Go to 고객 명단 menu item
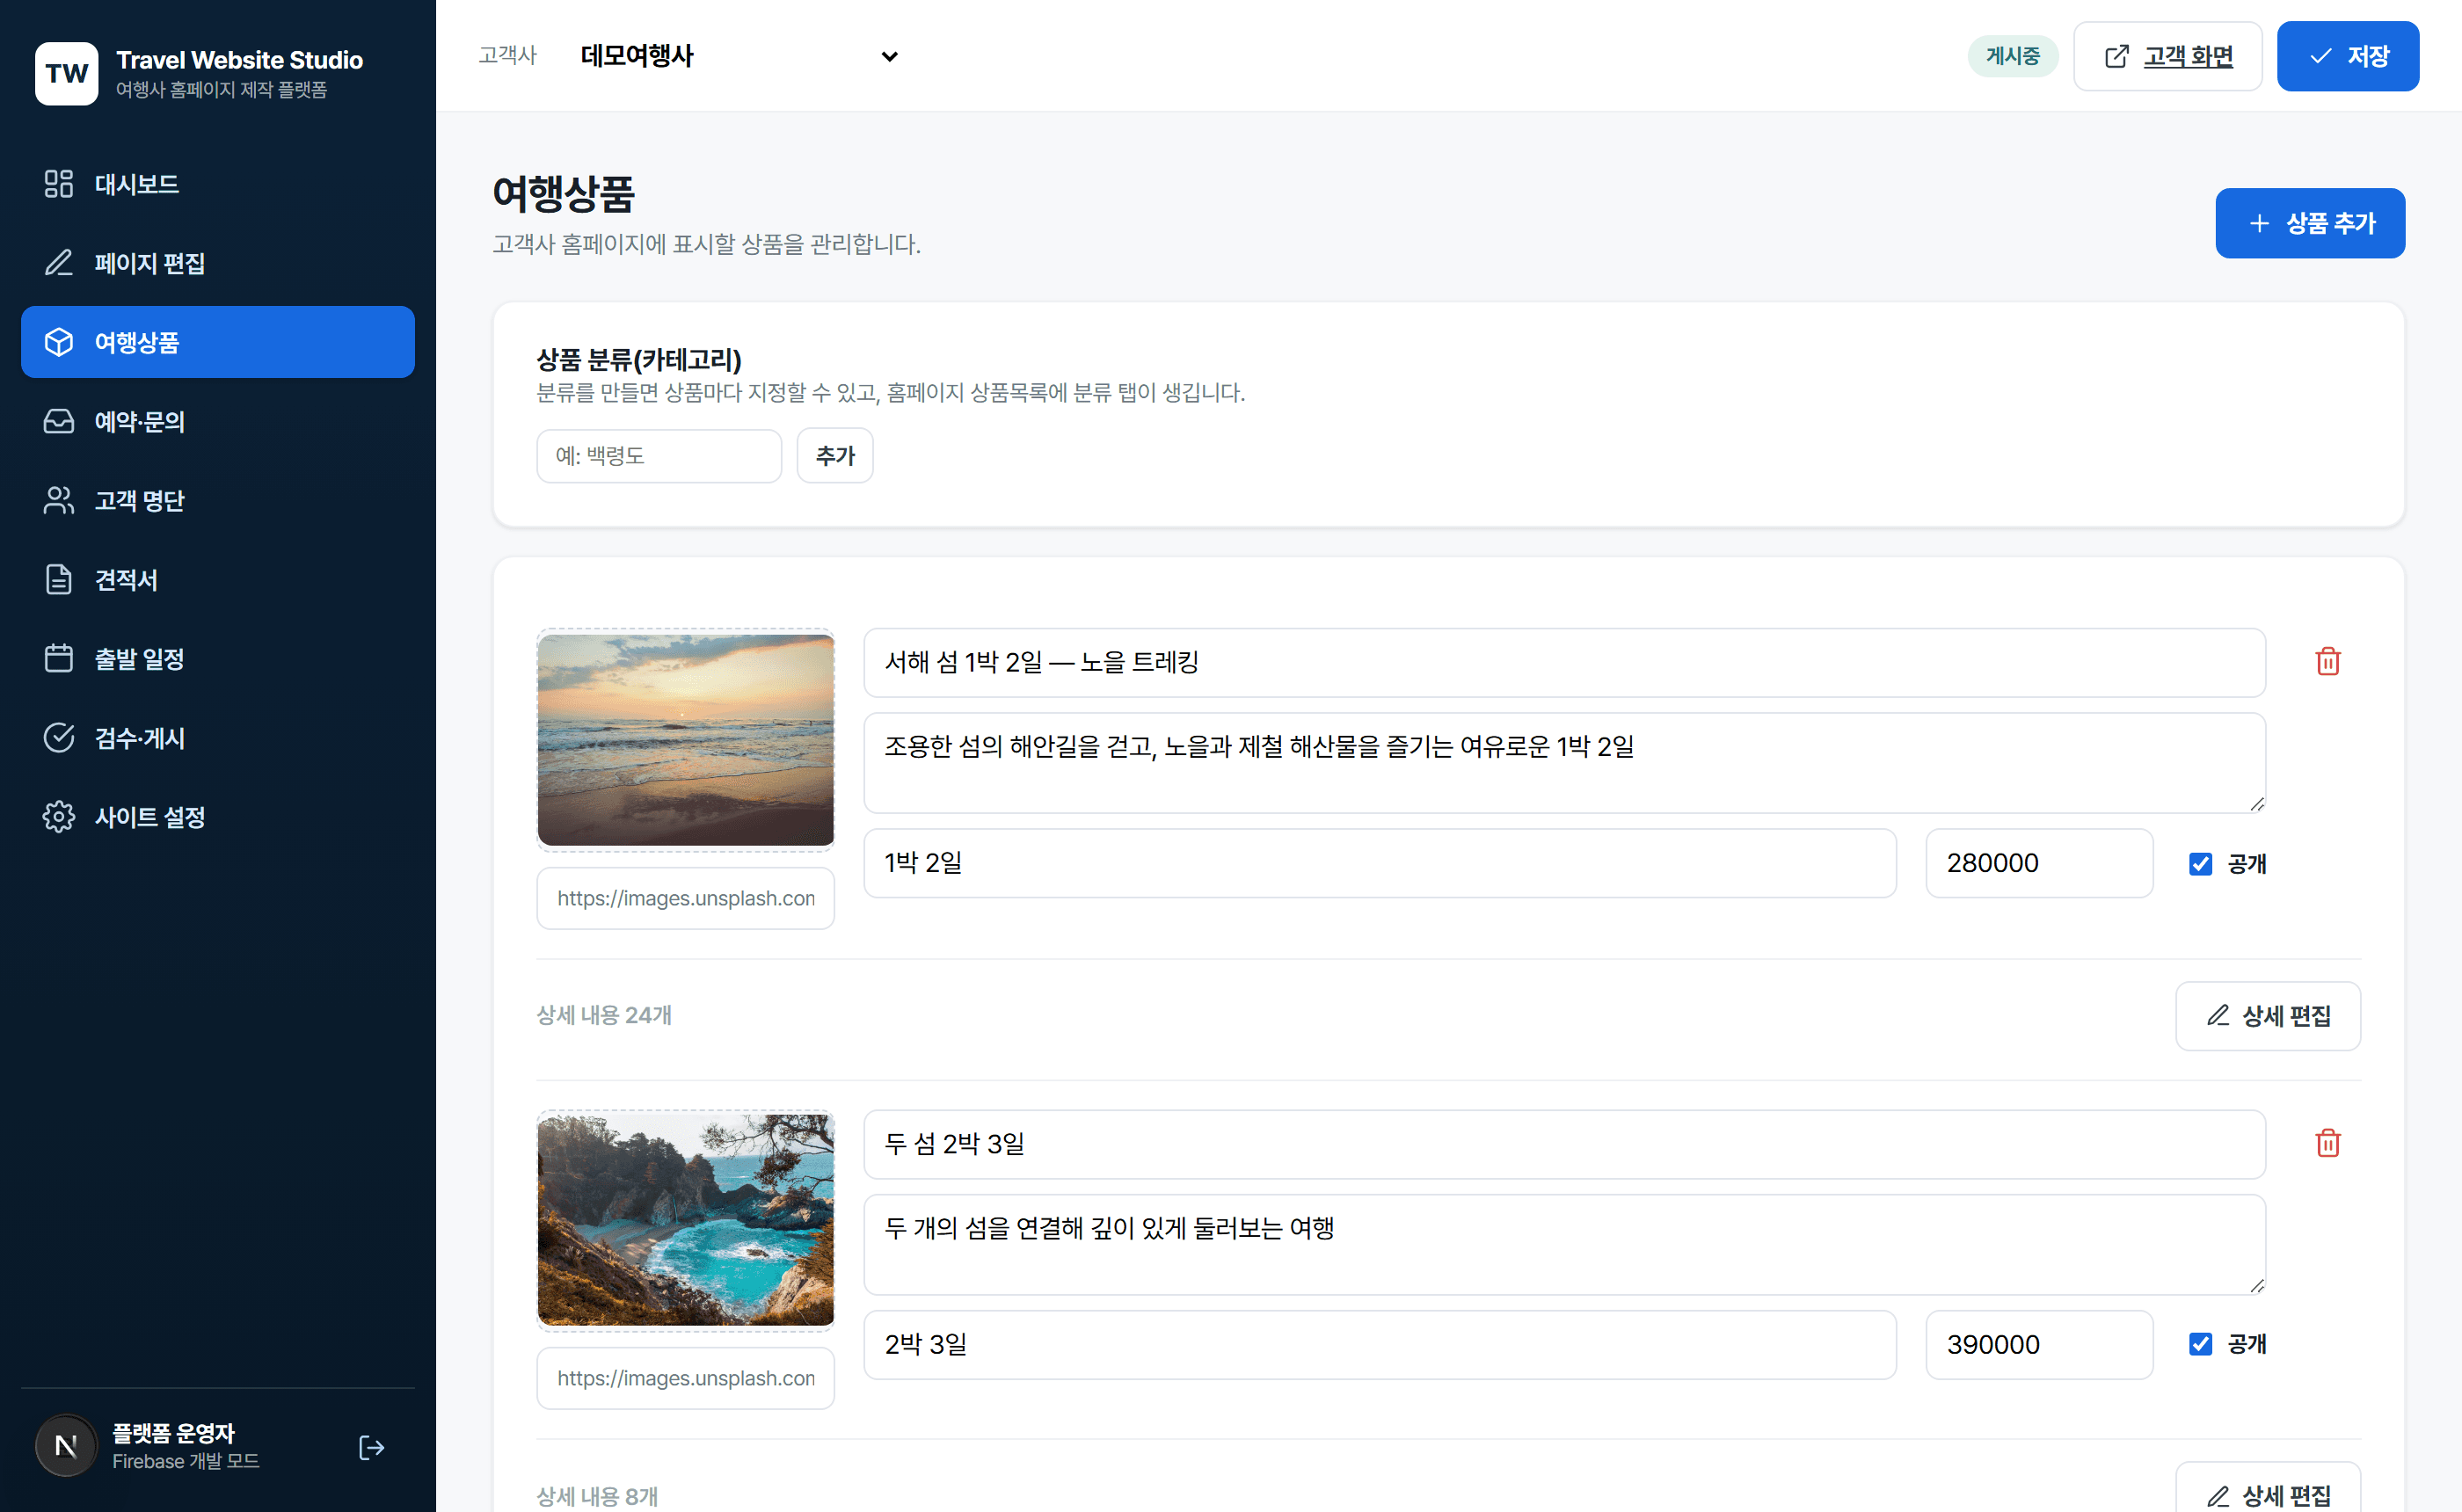2462x1512 pixels. [x=218, y=500]
